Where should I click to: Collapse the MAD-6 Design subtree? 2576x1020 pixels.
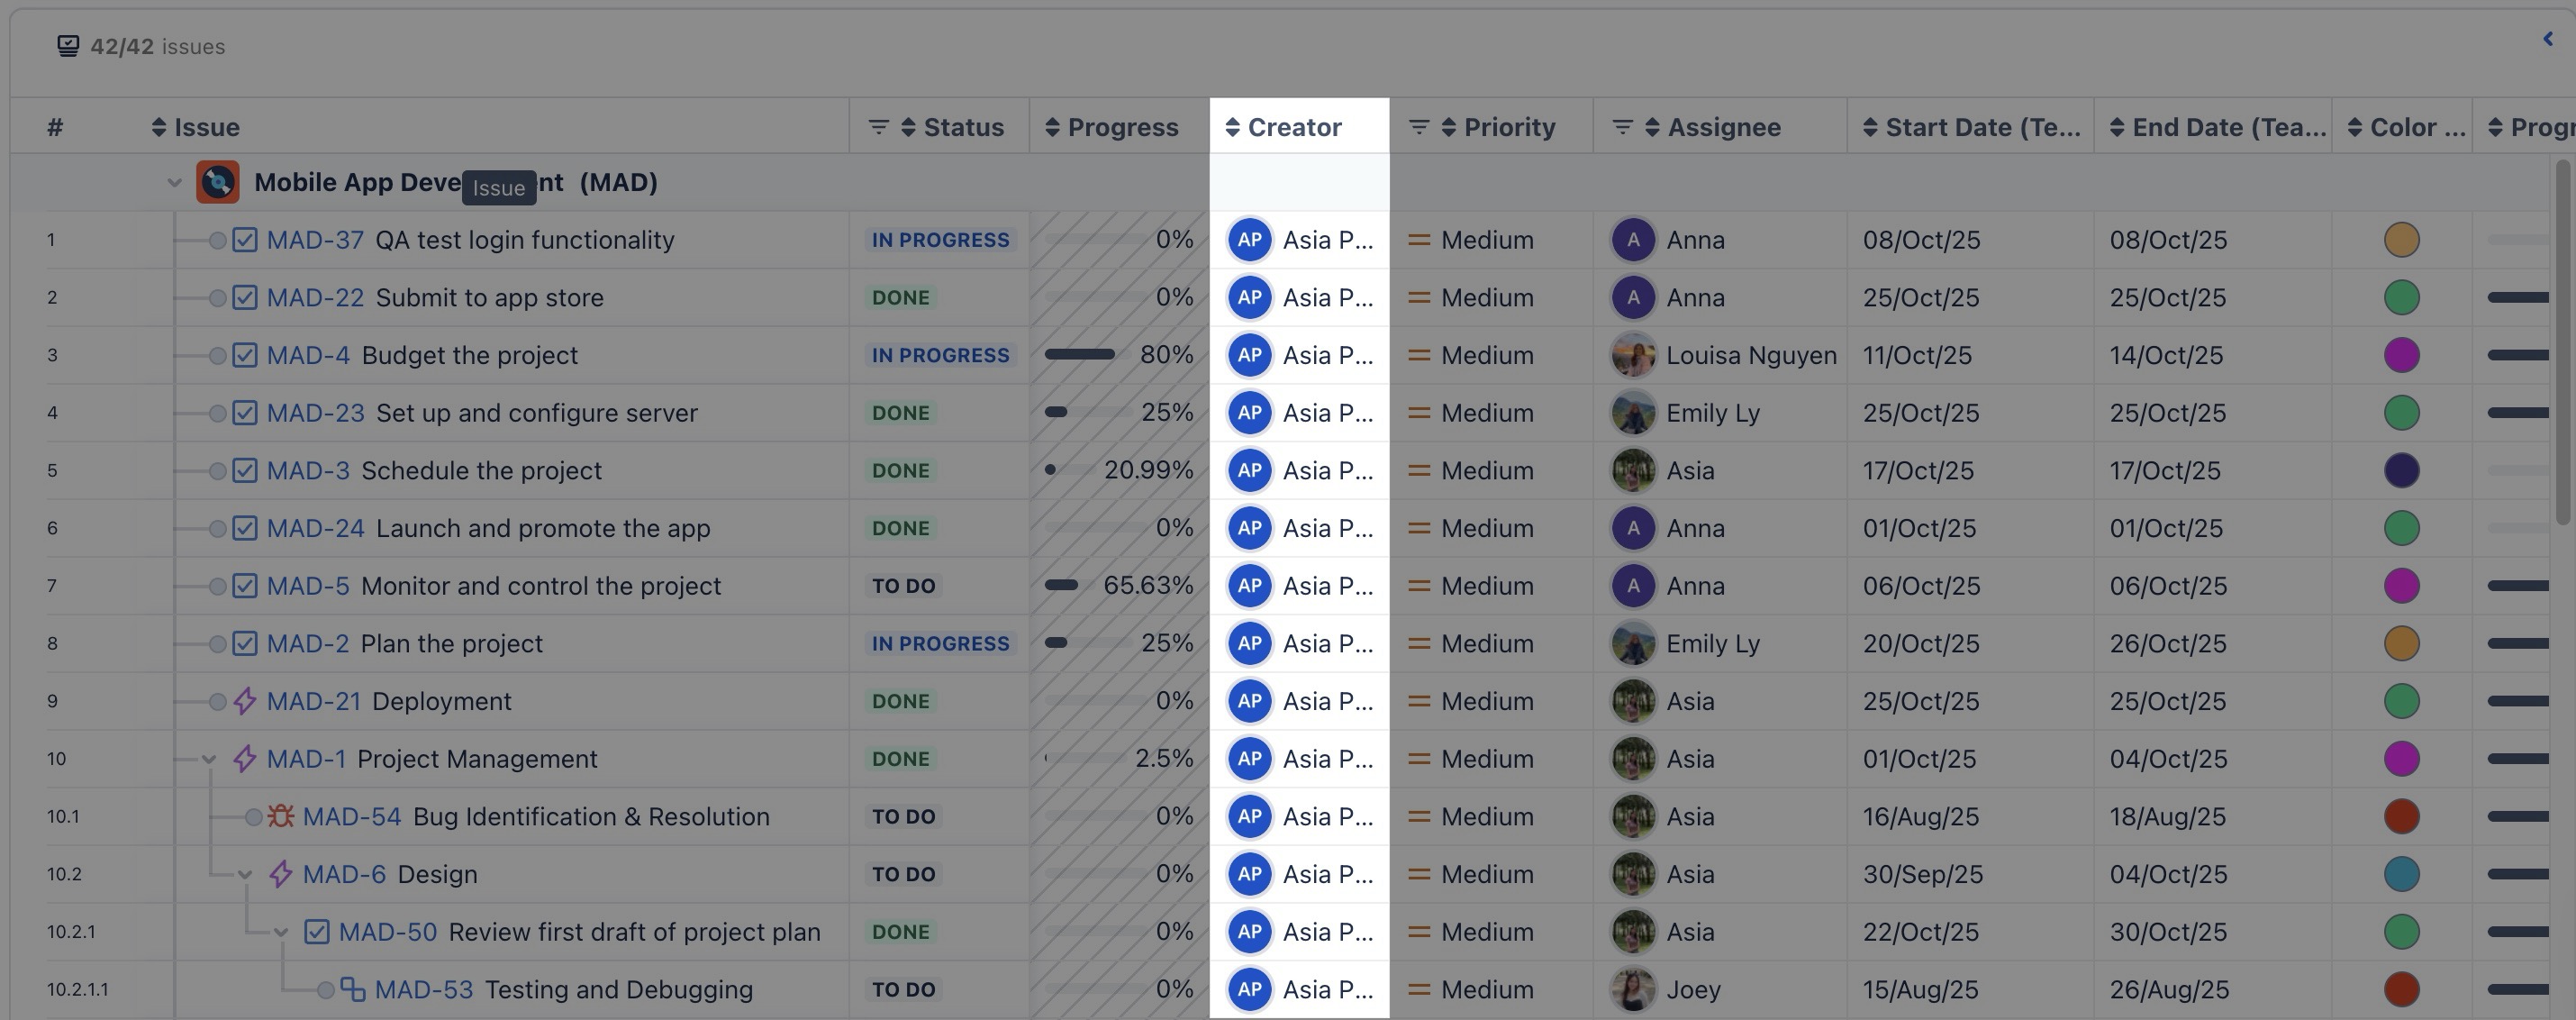[x=245, y=875]
